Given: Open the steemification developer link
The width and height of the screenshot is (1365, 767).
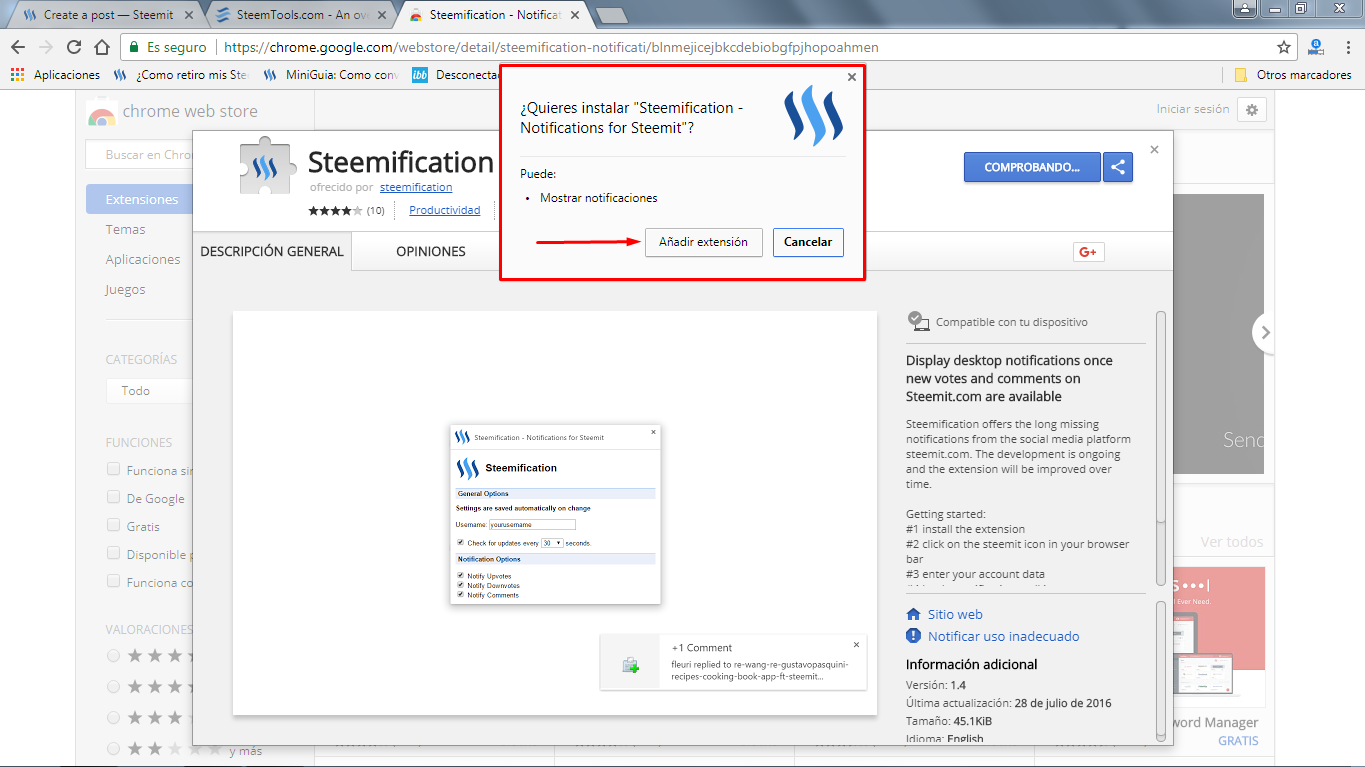Looking at the screenshot, I should (416, 187).
